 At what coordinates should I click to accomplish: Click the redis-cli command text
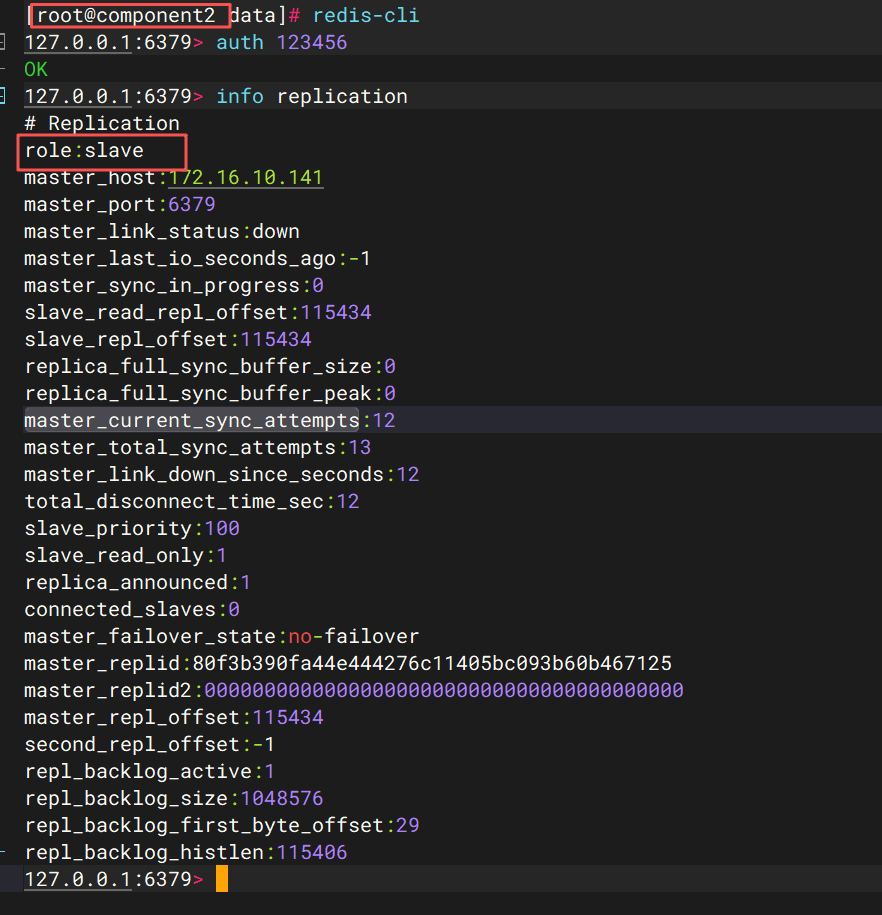(x=366, y=15)
